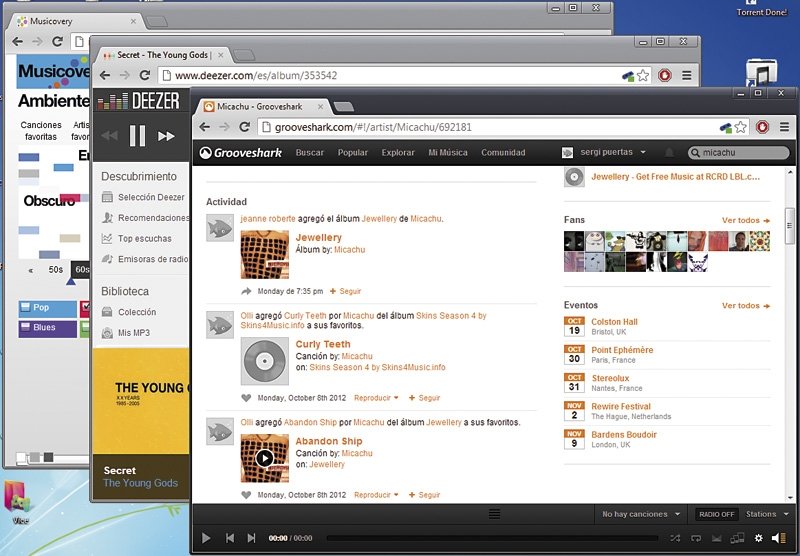800x556 pixels.
Task: Open a new tab in Grooveshark window
Action: (343, 106)
